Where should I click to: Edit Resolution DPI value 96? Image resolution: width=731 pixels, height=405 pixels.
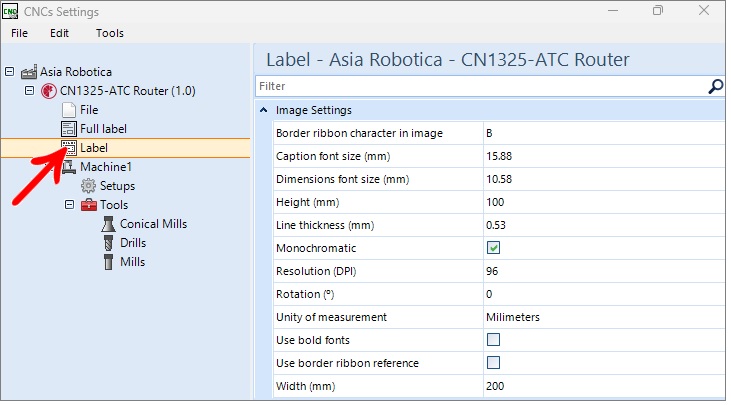coord(604,271)
